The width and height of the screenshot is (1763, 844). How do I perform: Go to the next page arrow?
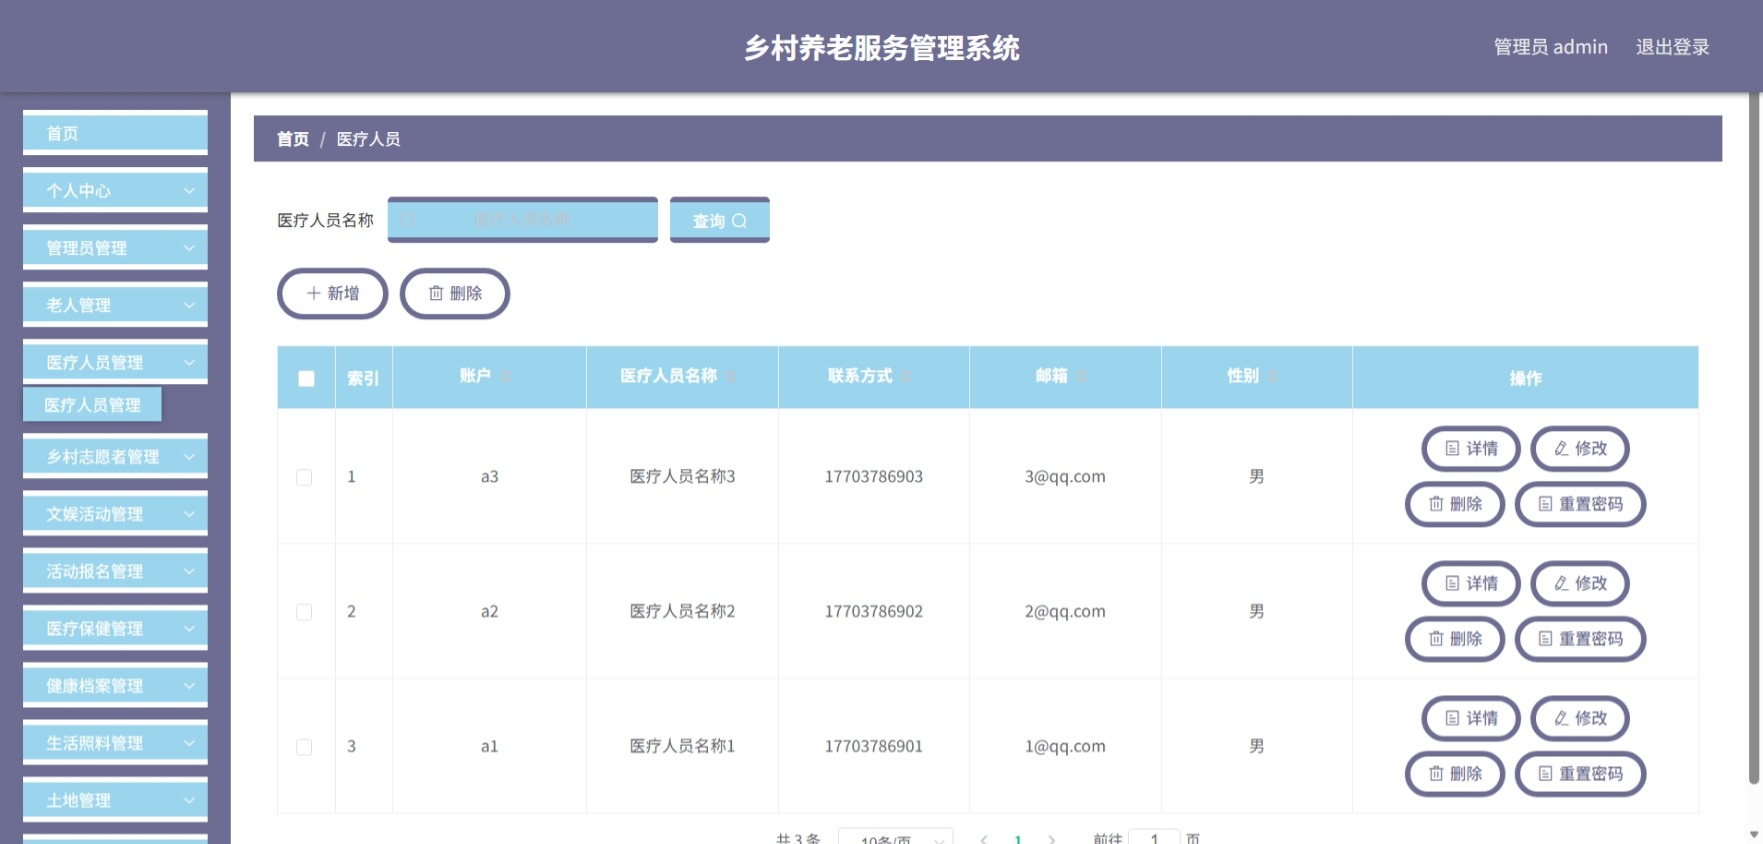point(1051,839)
